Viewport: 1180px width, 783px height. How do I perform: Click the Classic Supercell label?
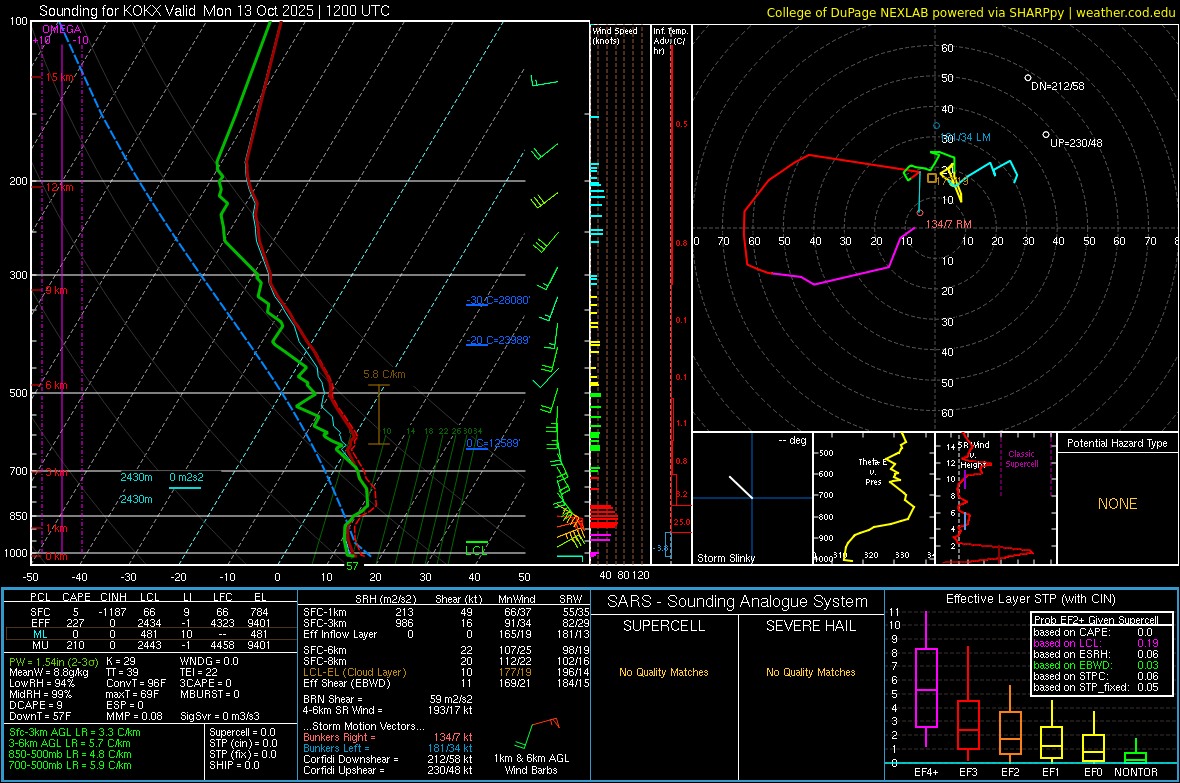[1021, 459]
